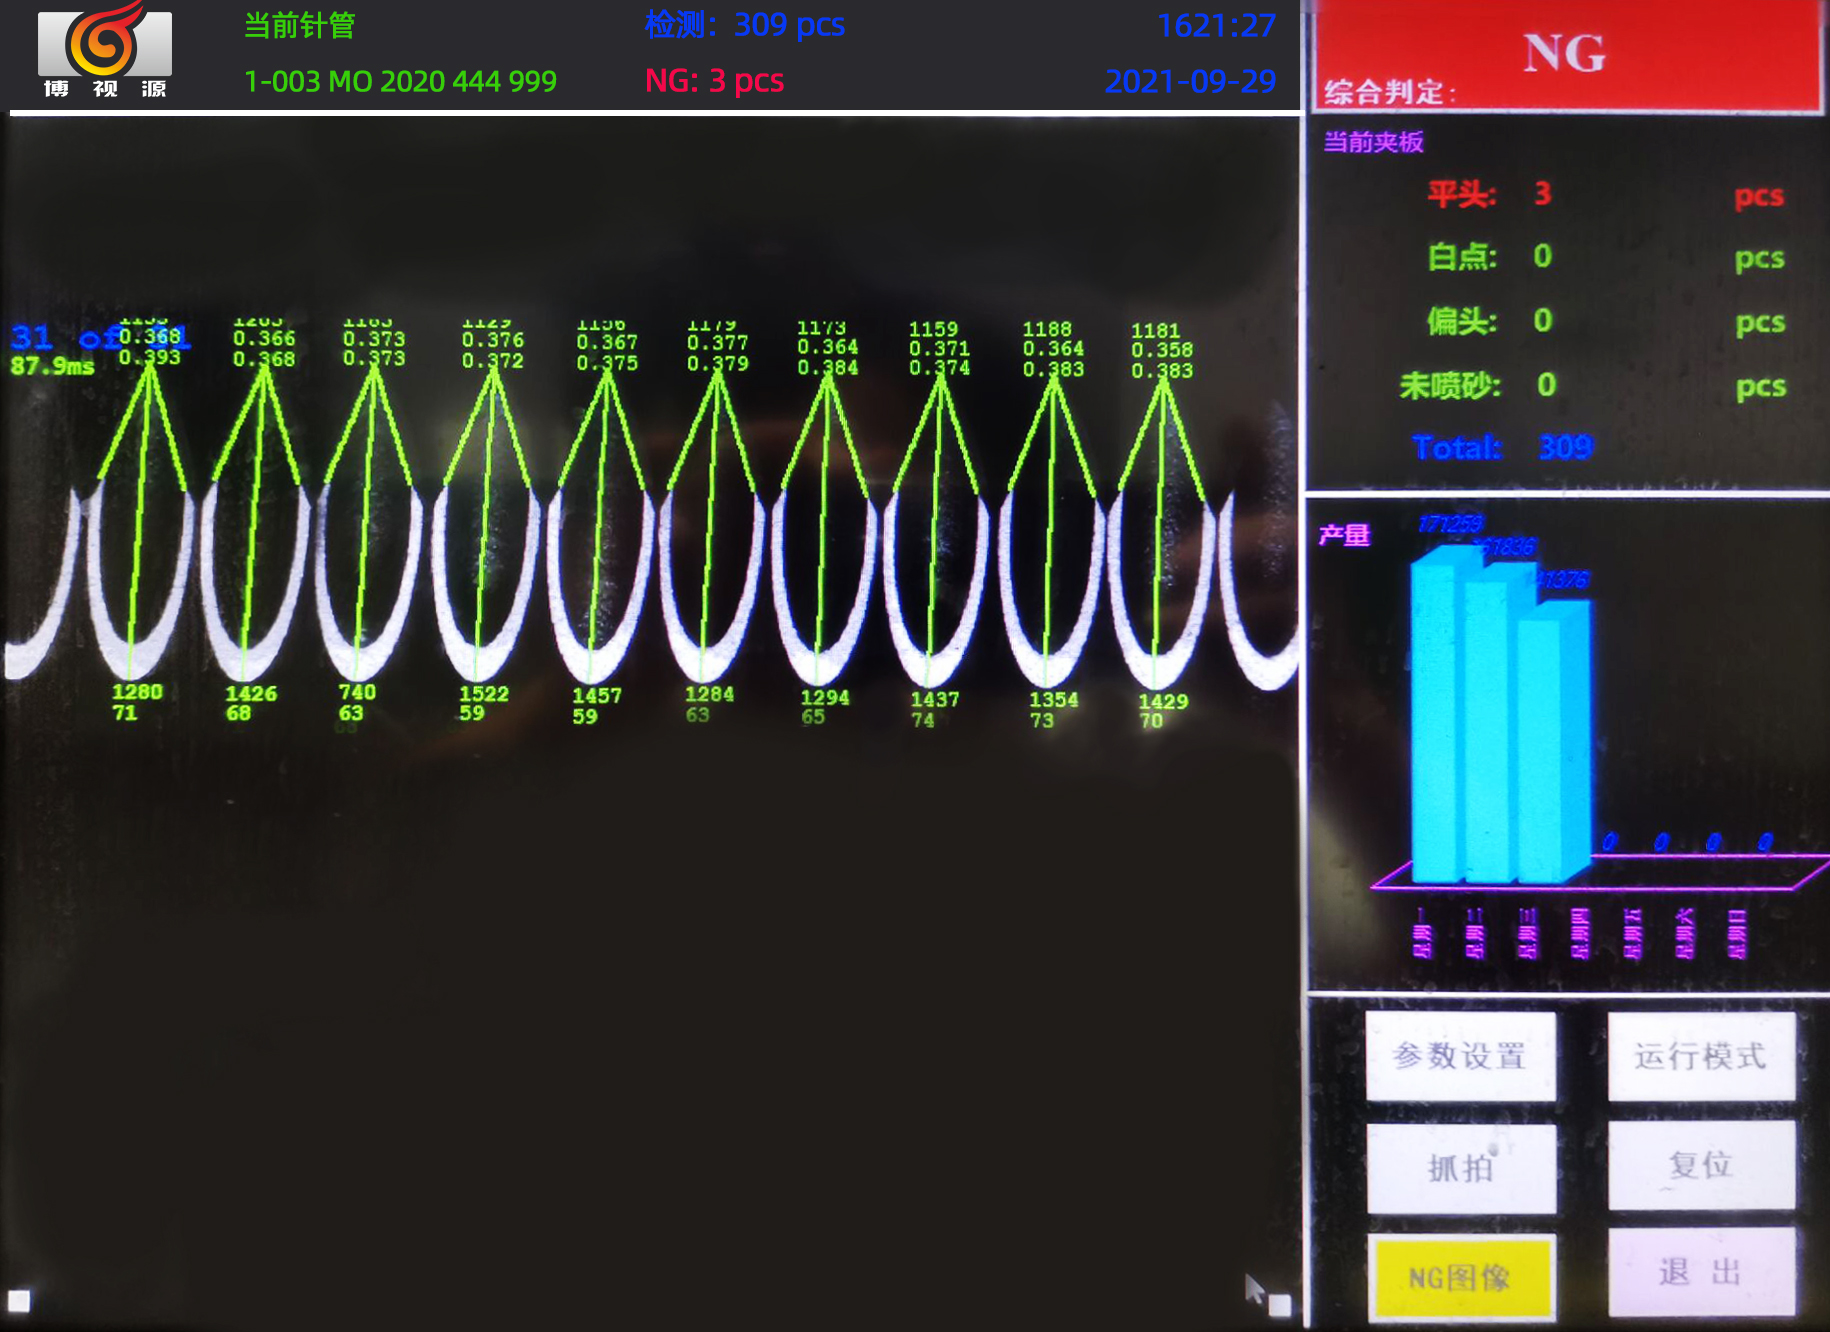The image size is (1830, 1332).
Task: Click the 退出 exit button
Action: (x=1701, y=1272)
